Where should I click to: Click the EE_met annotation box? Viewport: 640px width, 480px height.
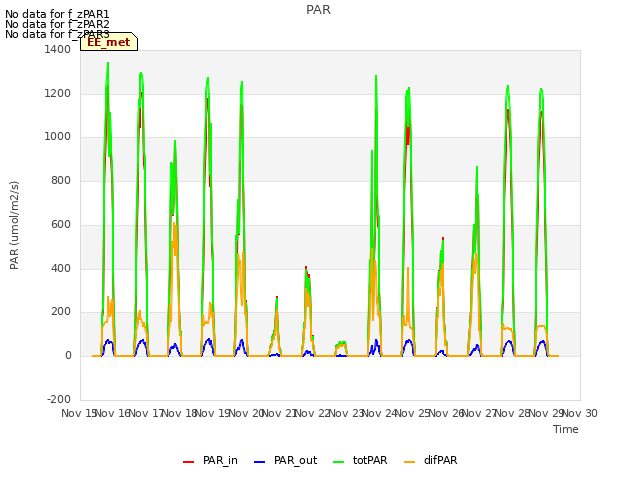pos(109,42)
